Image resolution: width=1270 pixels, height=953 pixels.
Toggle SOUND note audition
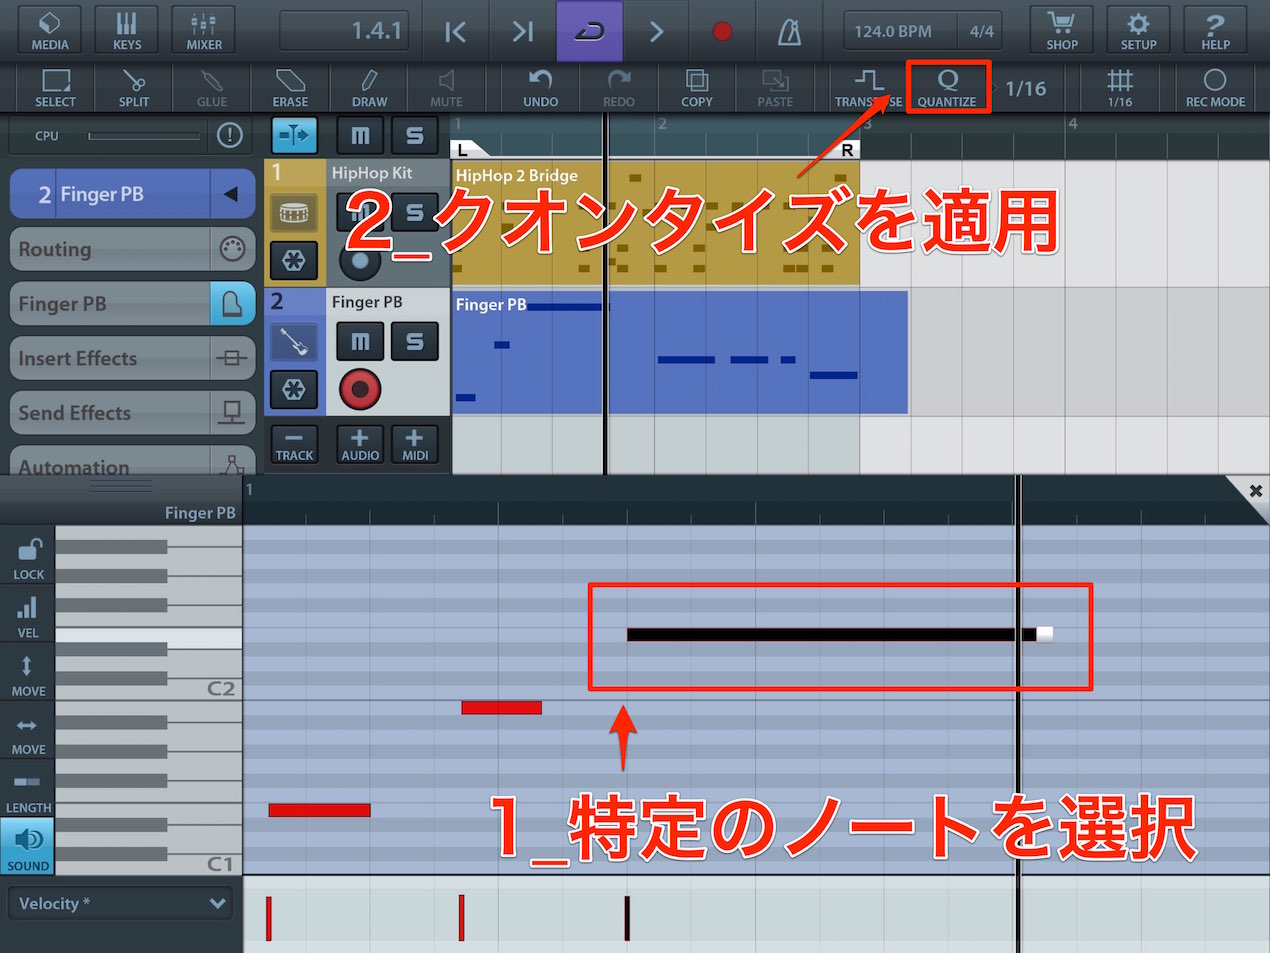[x=28, y=848]
